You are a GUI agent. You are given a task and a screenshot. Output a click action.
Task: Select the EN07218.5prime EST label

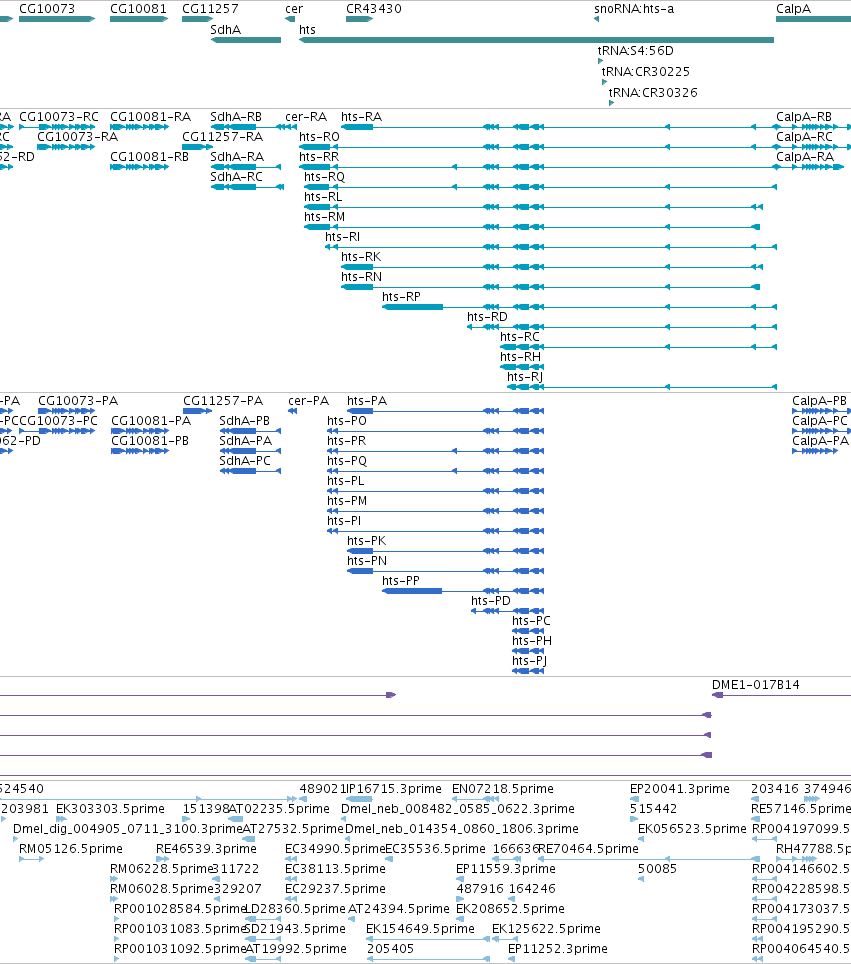click(x=503, y=789)
